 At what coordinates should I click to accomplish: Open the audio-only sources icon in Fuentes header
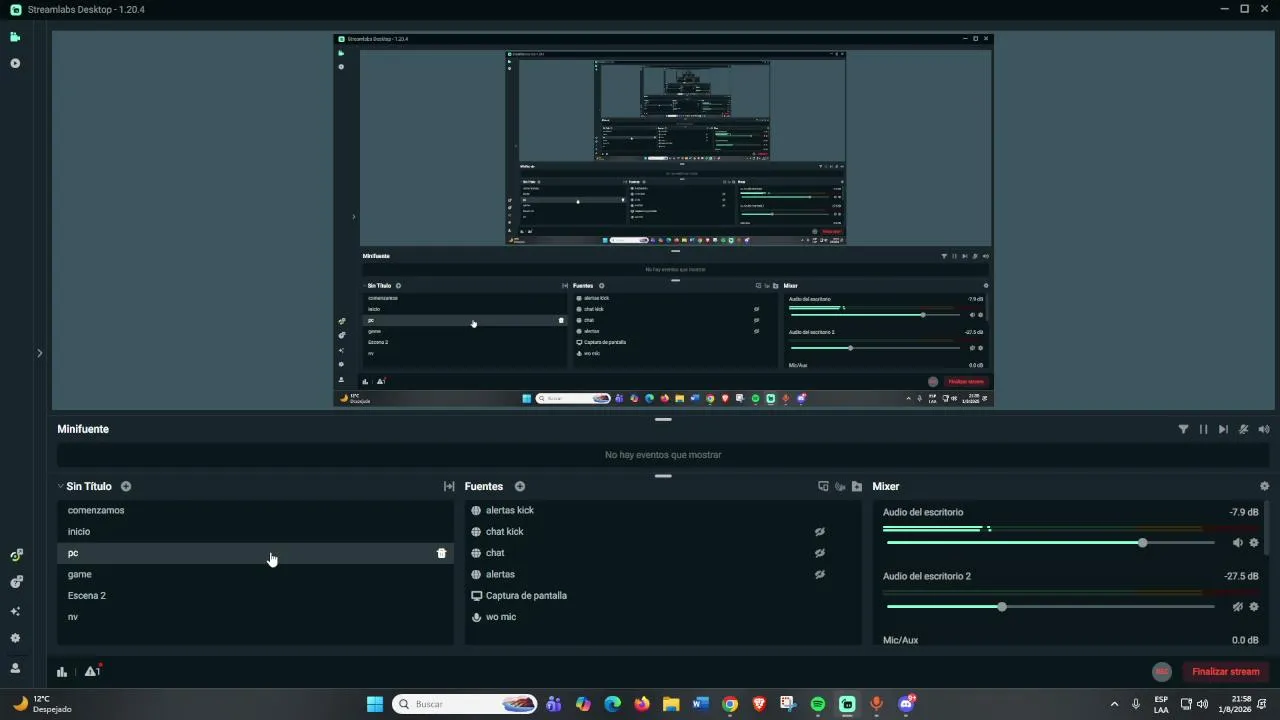pos(840,487)
